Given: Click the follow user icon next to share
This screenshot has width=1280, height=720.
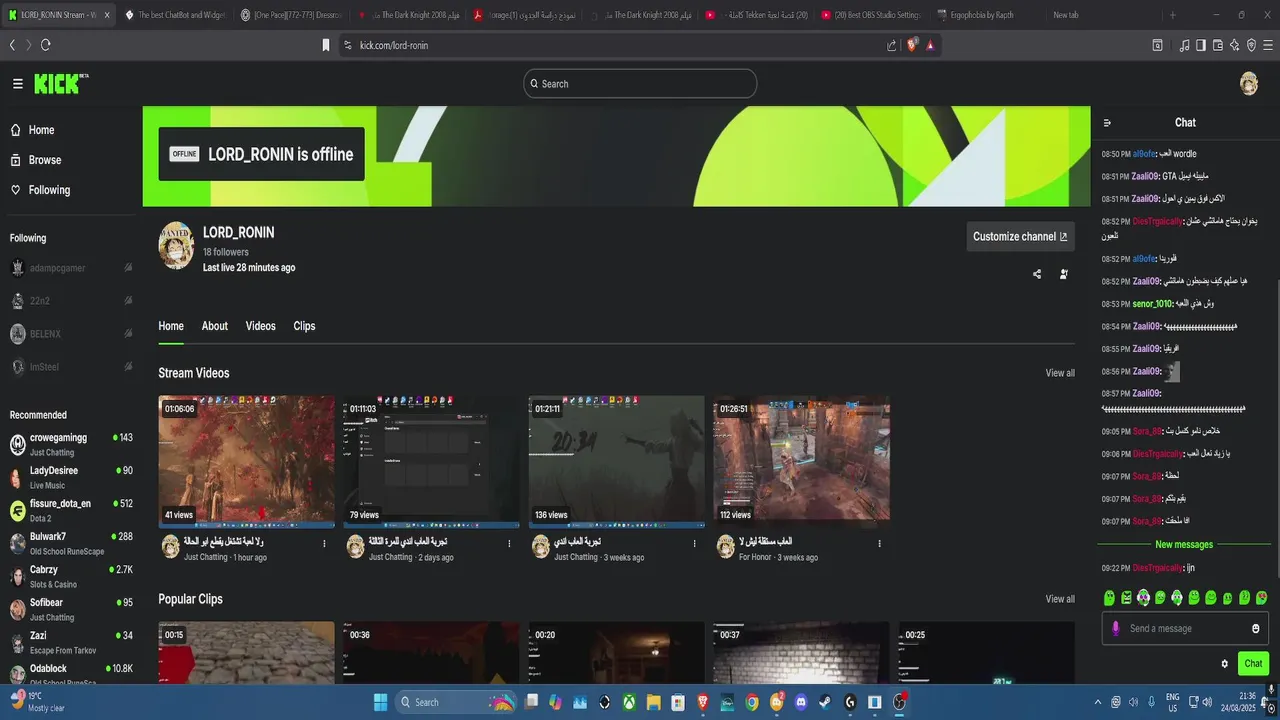Looking at the screenshot, I should point(1064,274).
